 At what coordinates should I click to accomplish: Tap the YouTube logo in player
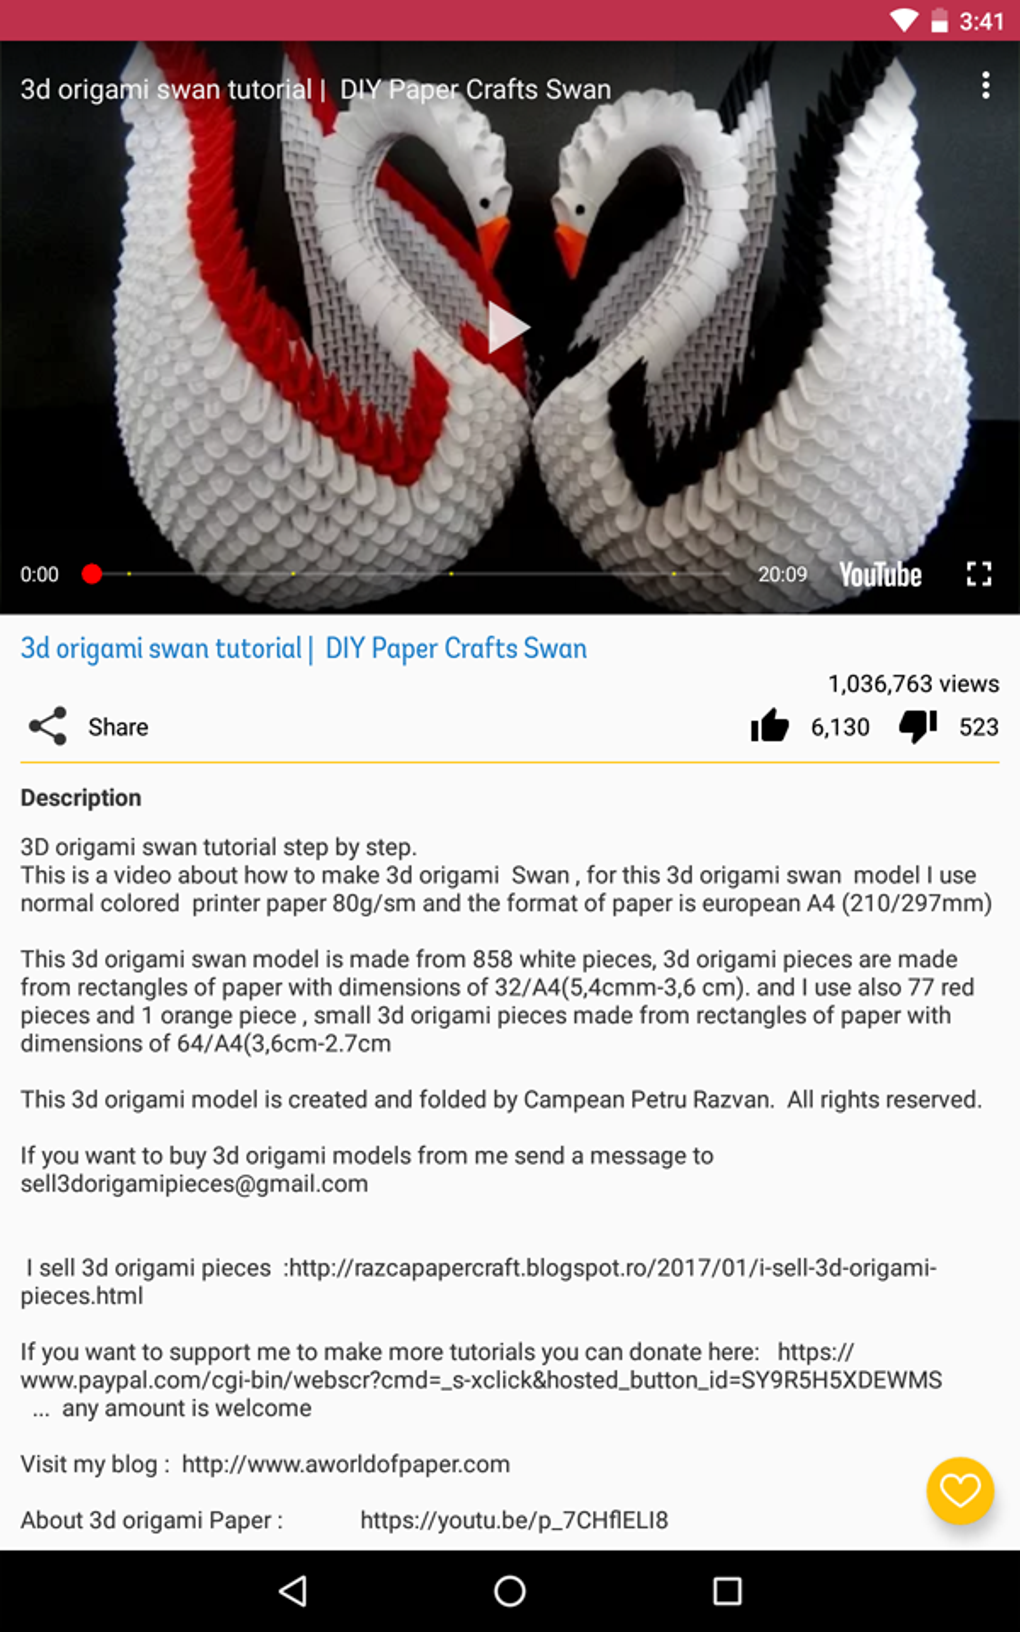tap(880, 575)
